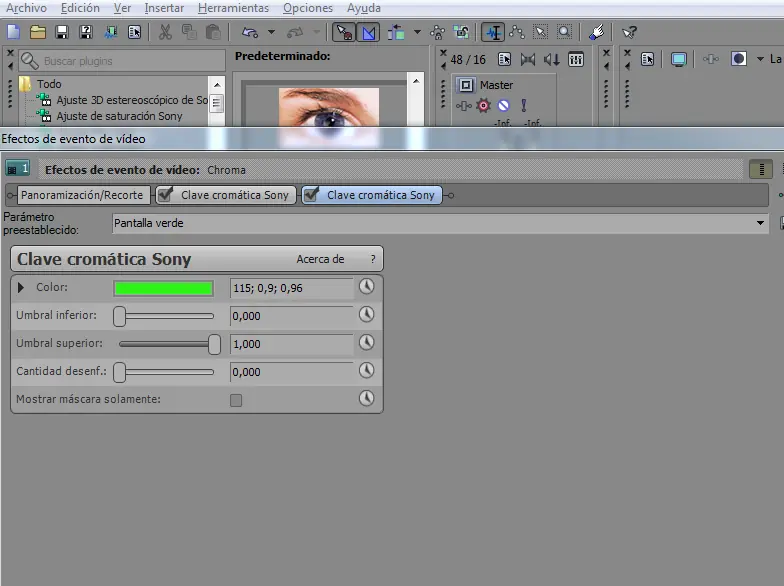Click the cut scissors icon
This screenshot has height=586, width=784.
tap(165, 32)
